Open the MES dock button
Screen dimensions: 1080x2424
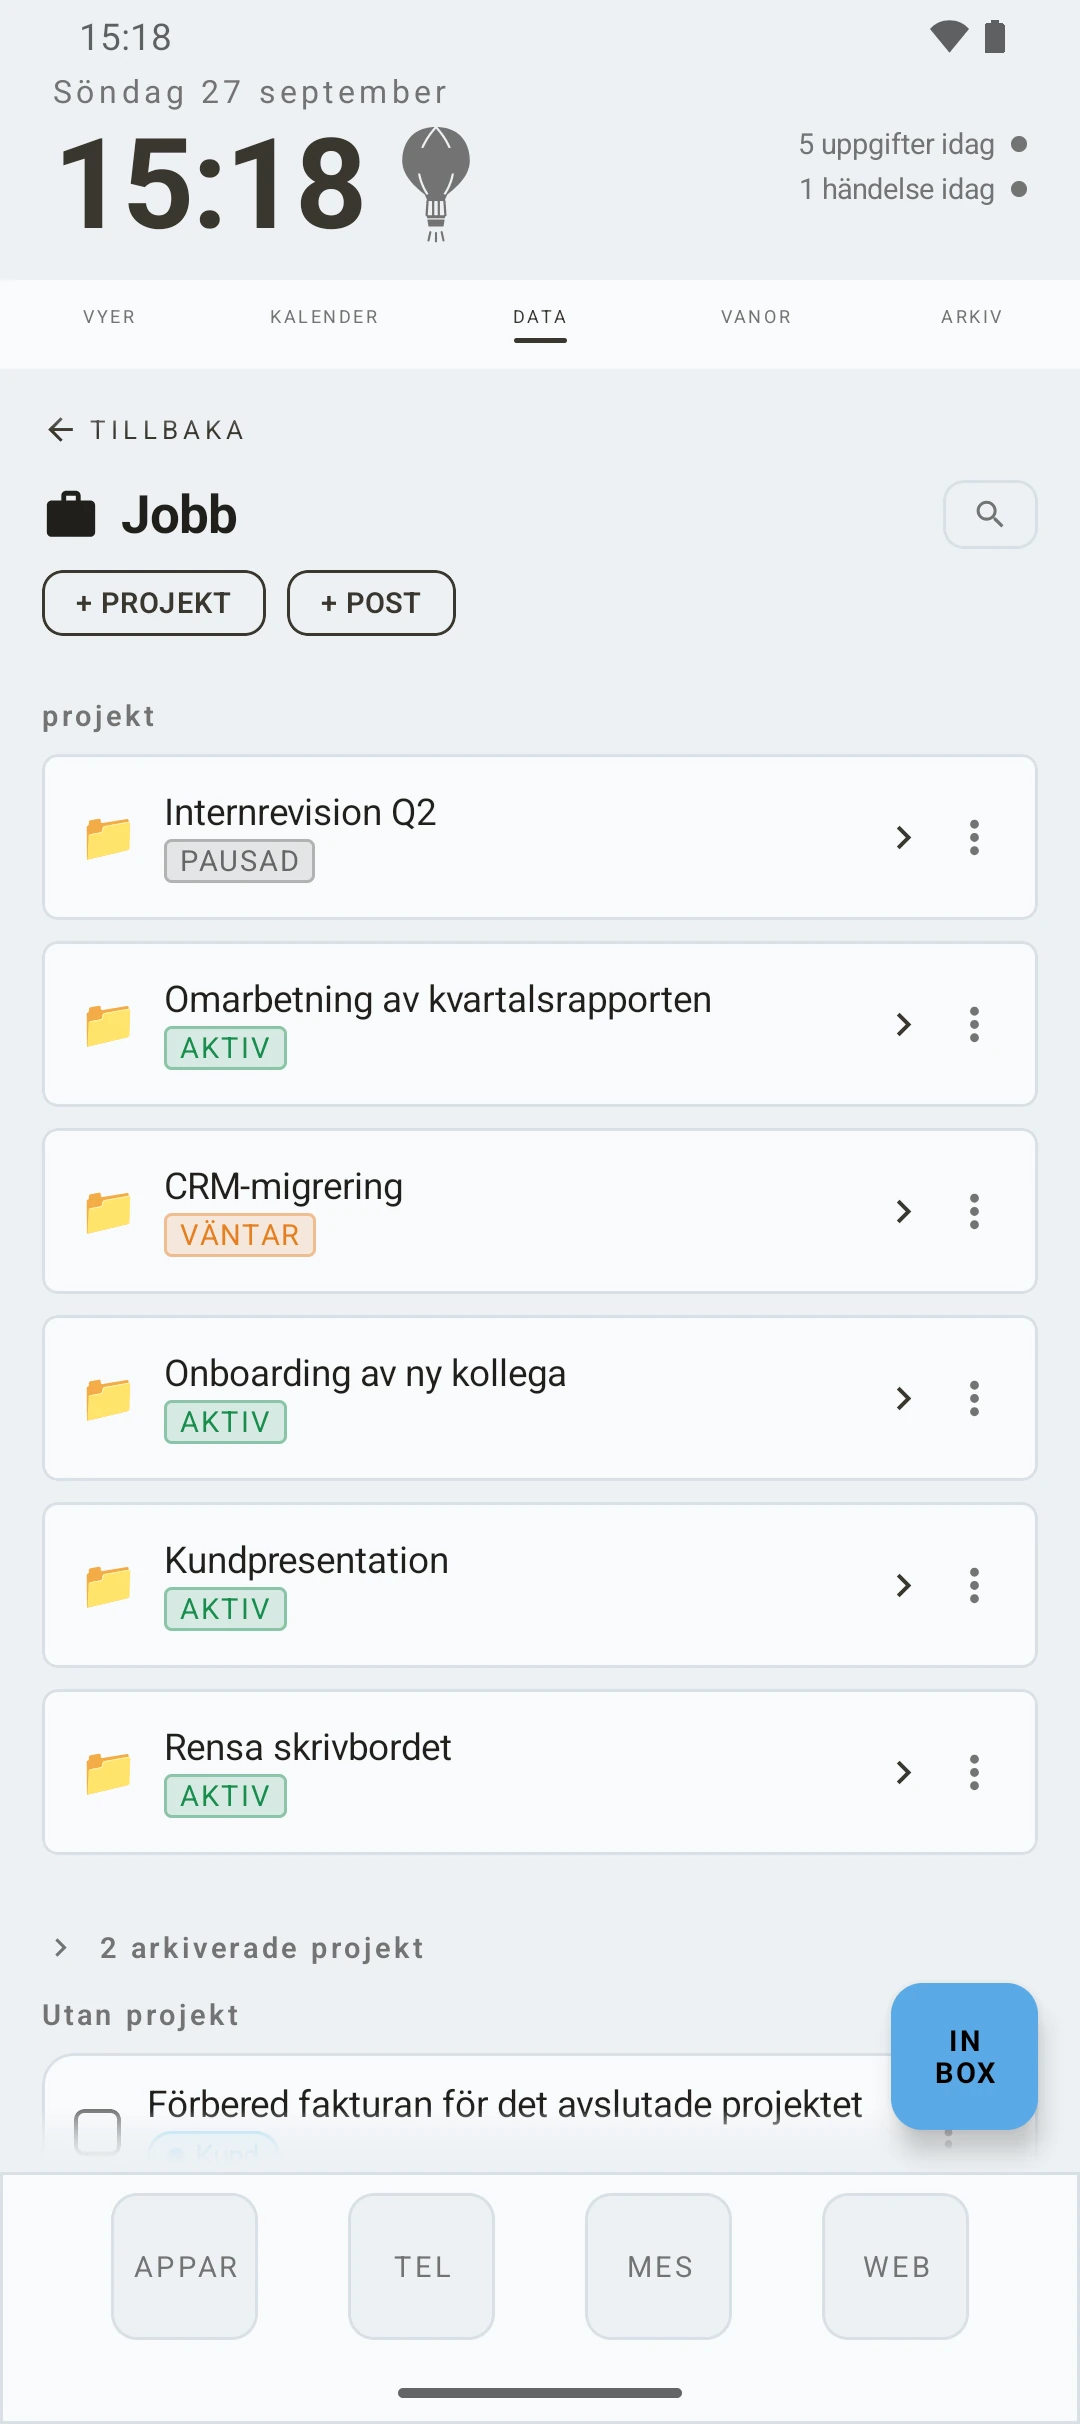point(659,2266)
